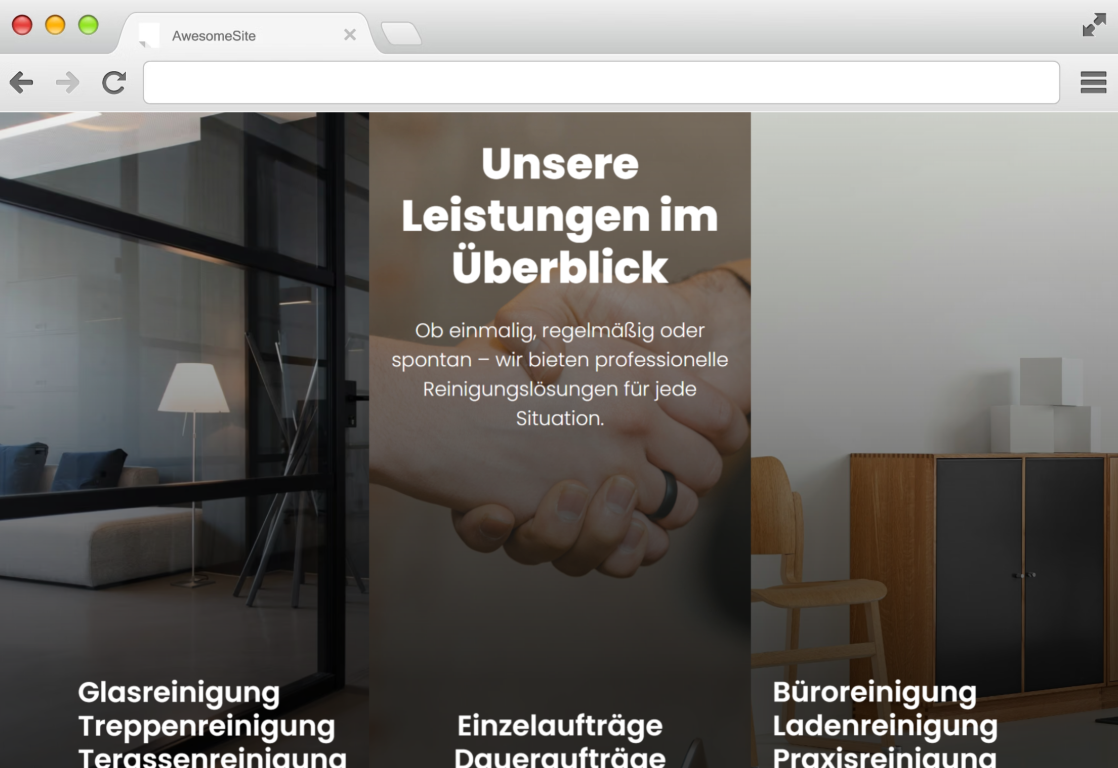Click the fullscreen expand arrows icon
Image resolution: width=1118 pixels, height=768 pixels.
point(1094,24)
